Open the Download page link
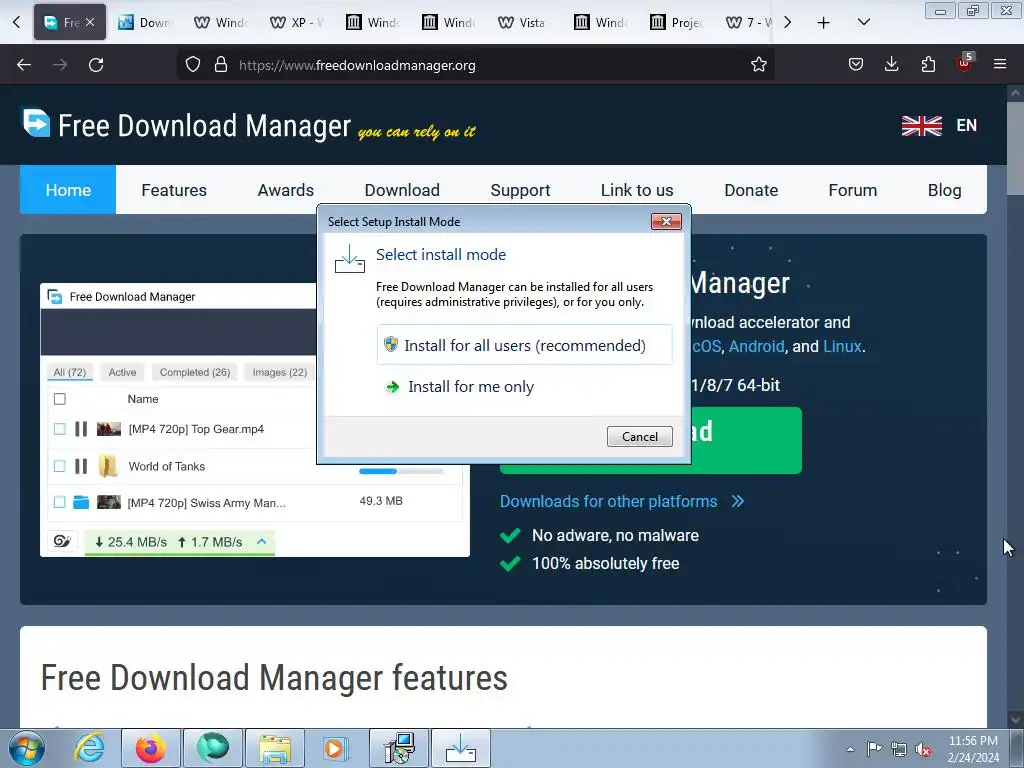 point(402,190)
